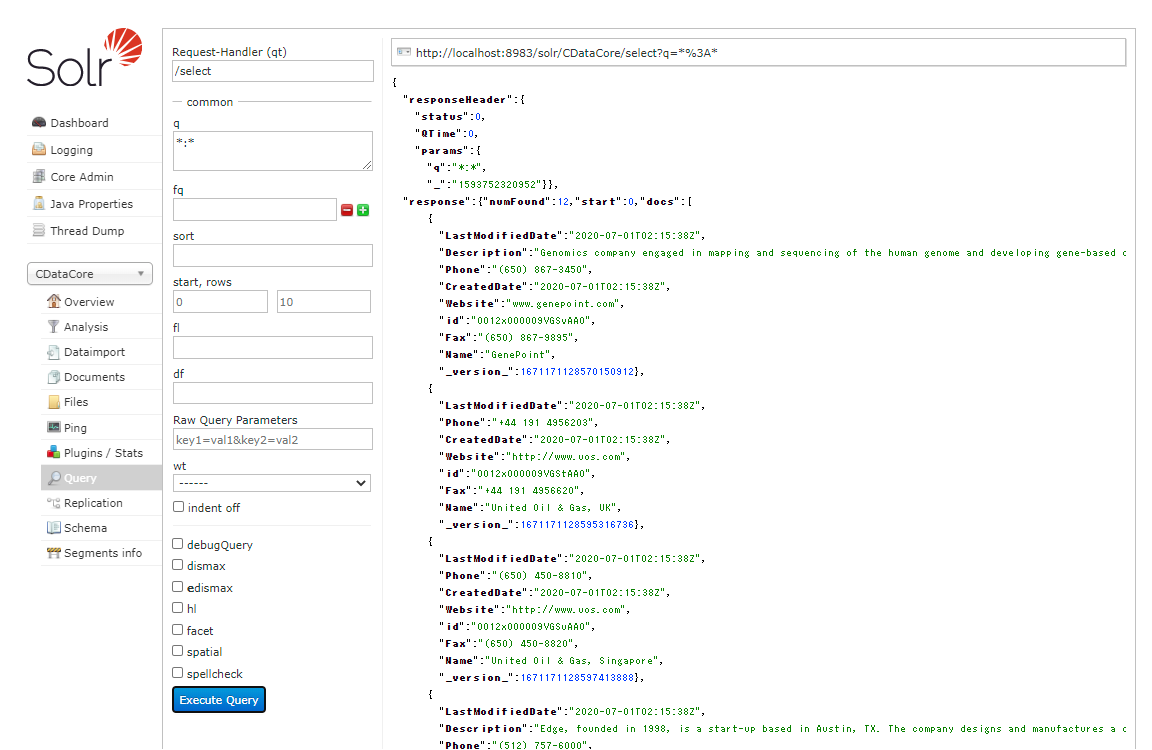Image resolution: width=1152 pixels, height=750 pixels.
Task: Click the Java Properties icon
Action: (x=39, y=204)
